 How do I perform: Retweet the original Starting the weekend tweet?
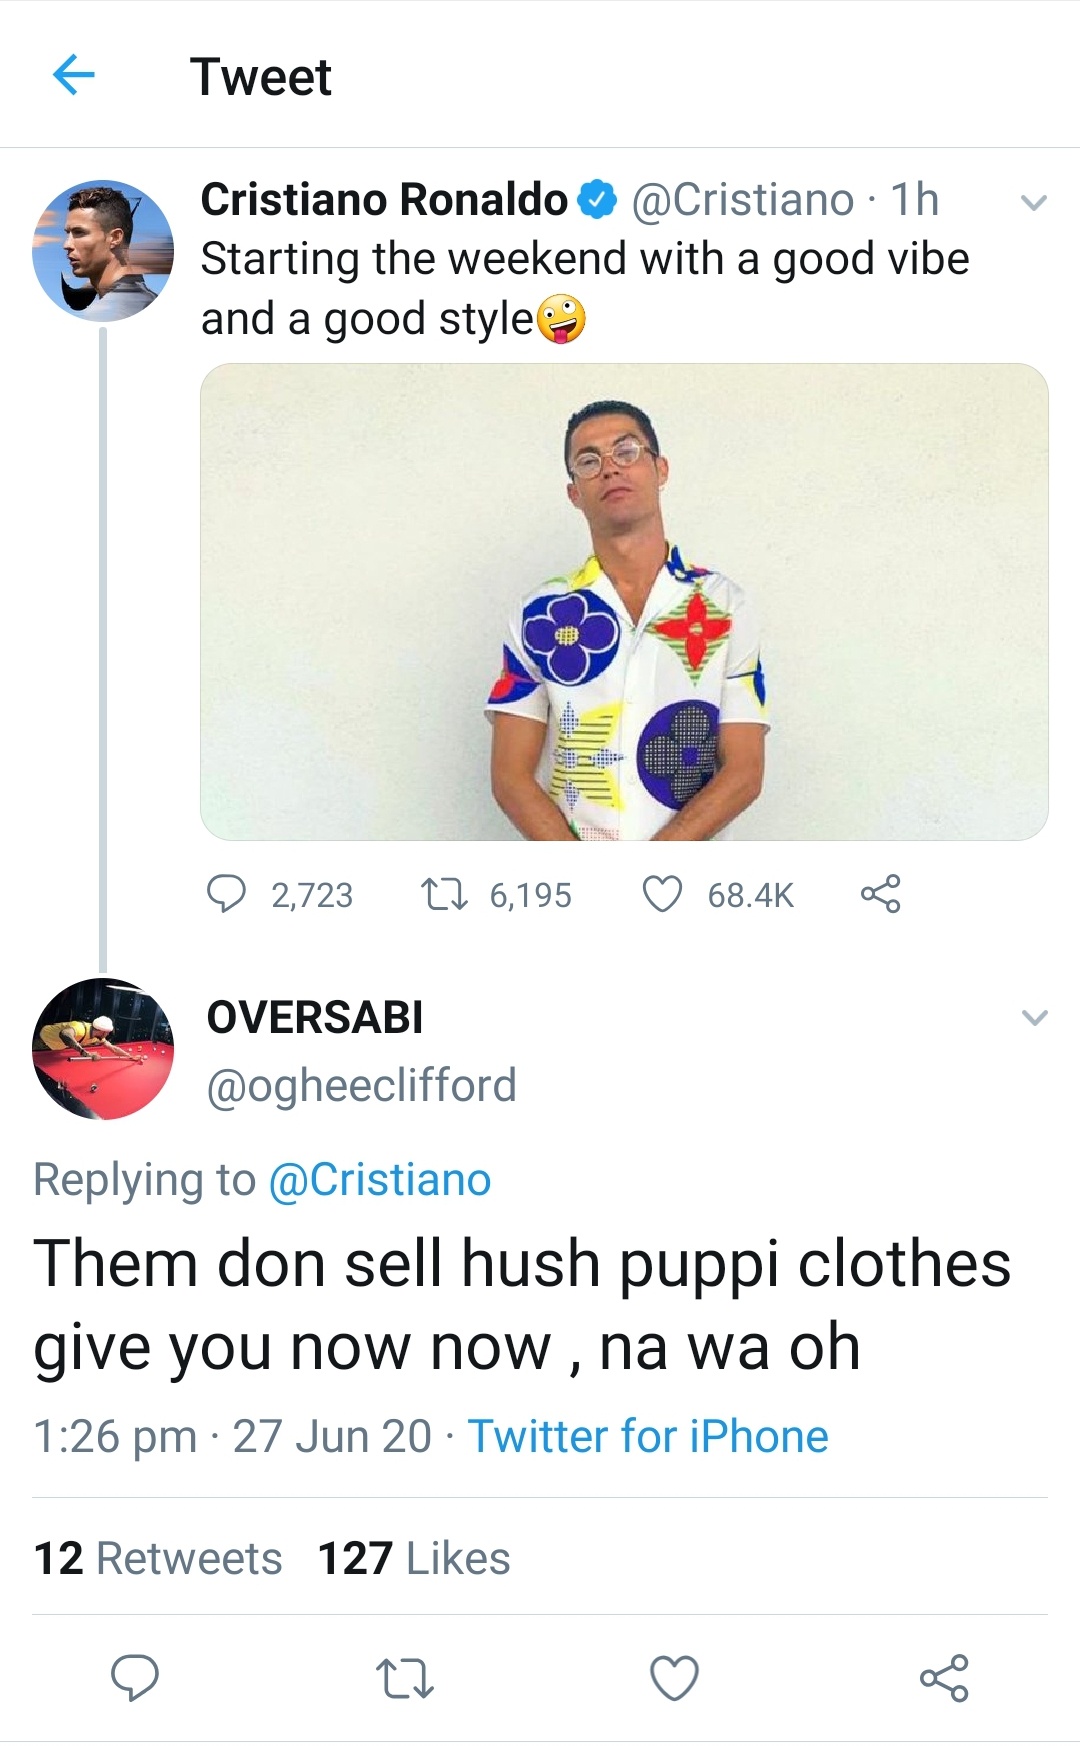click(x=443, y=894)
